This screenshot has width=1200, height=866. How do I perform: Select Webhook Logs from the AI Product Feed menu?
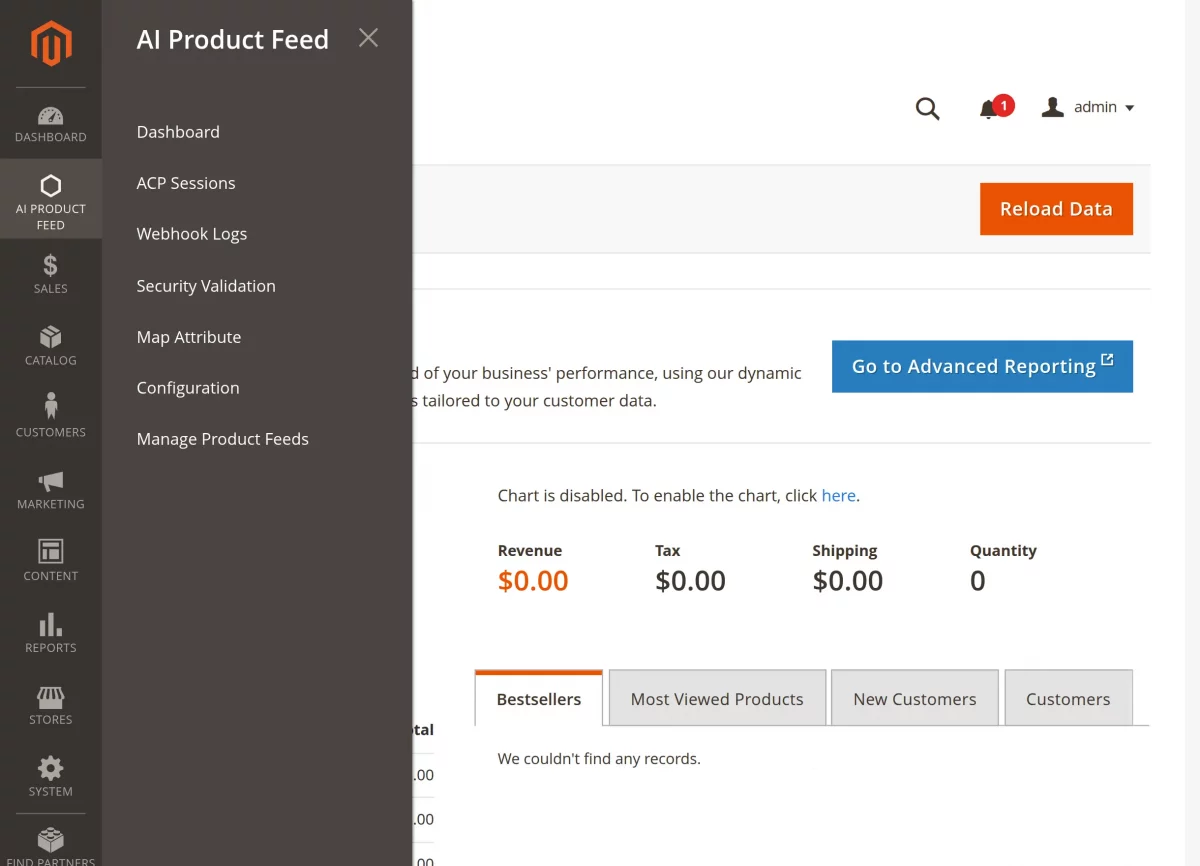point(191,233)
